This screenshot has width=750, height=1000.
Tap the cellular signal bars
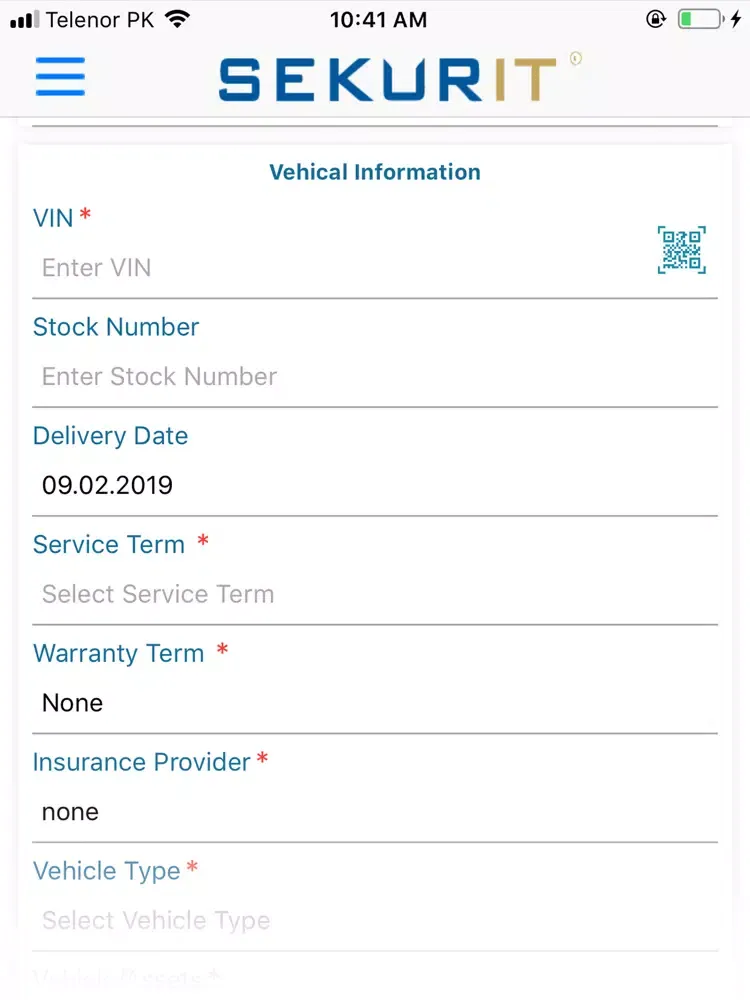pyautogui.click(x=24, y=20)
